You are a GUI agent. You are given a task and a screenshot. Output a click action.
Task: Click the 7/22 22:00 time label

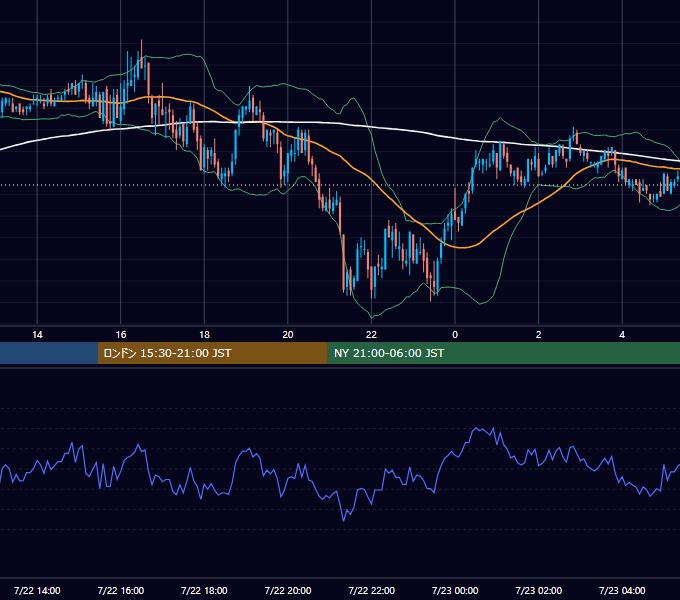point(372,590)
